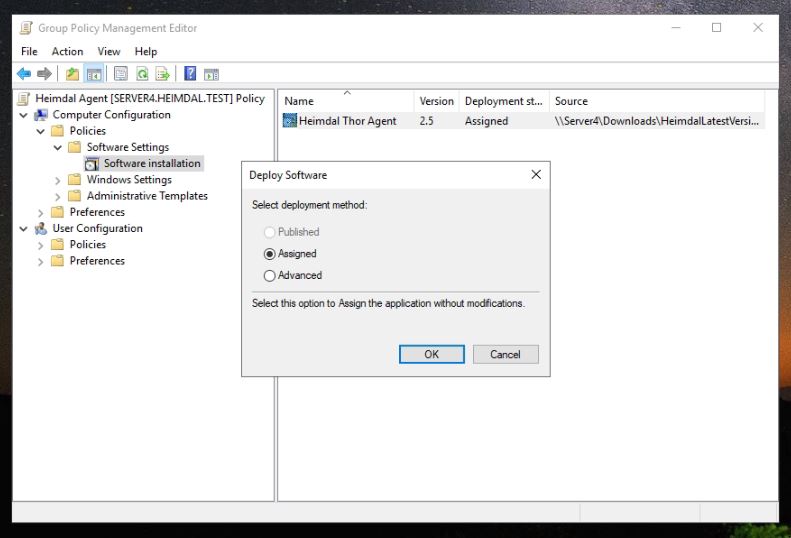Expand Preferences under User Configuration

(40, 261)
